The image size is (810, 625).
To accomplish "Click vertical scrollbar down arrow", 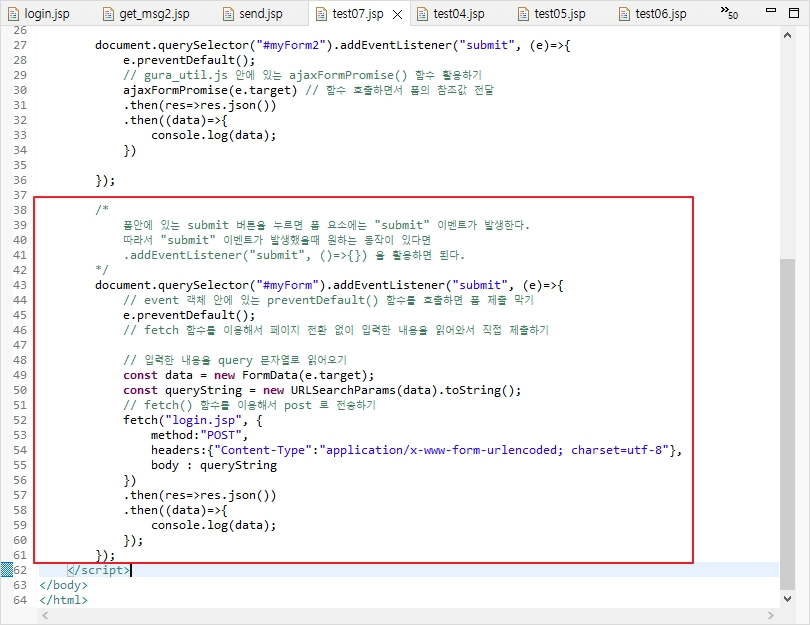I will pos(787,599).
